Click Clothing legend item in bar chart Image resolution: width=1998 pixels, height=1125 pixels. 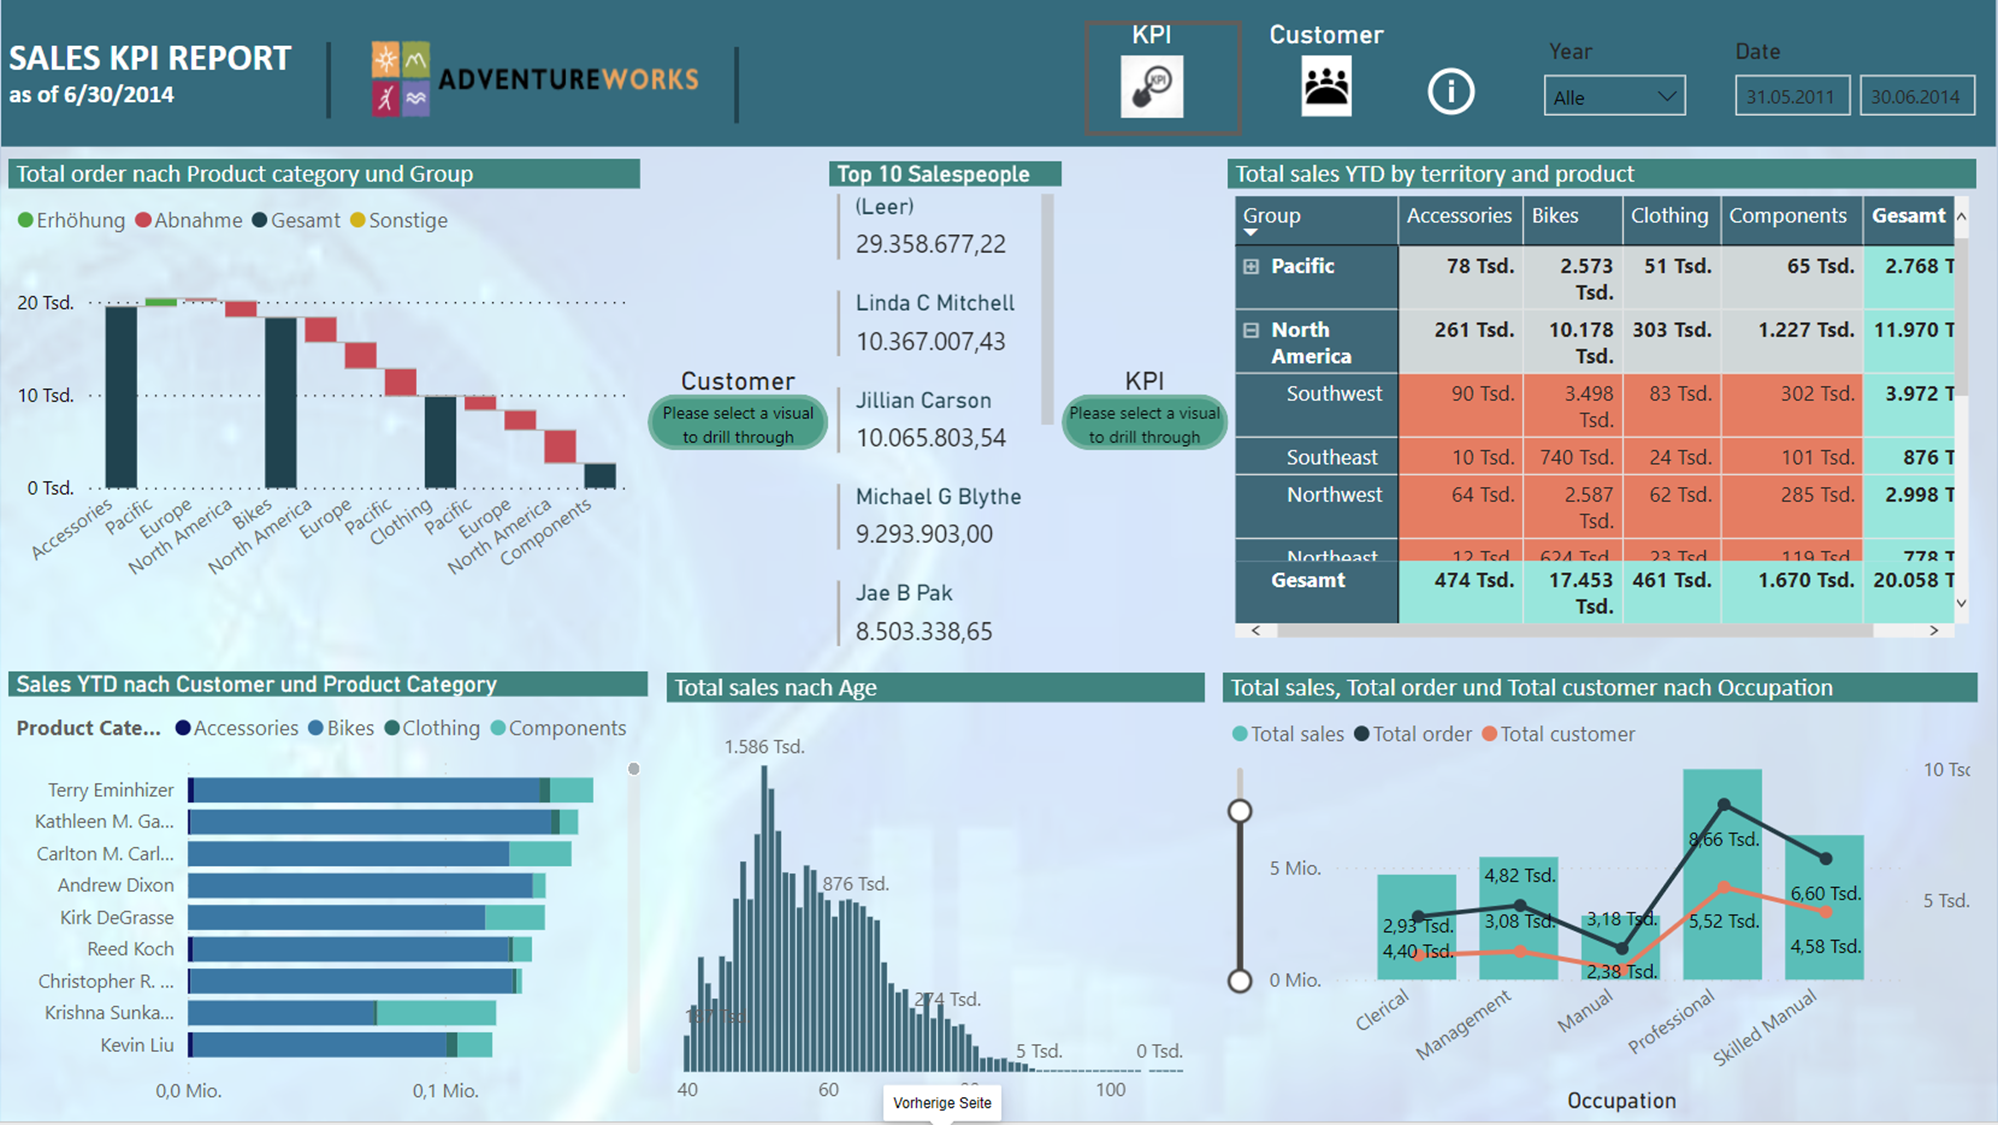pos(432,728)
